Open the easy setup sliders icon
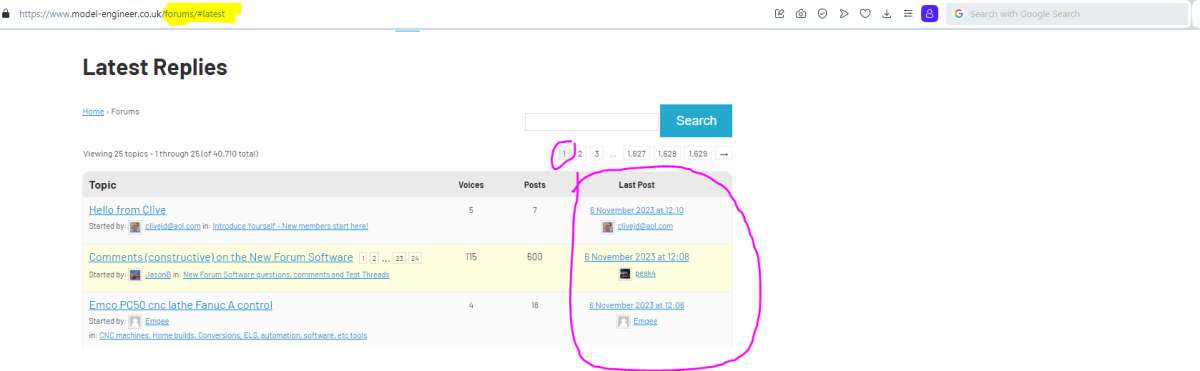1200x371 pixels. coord(908,14)
